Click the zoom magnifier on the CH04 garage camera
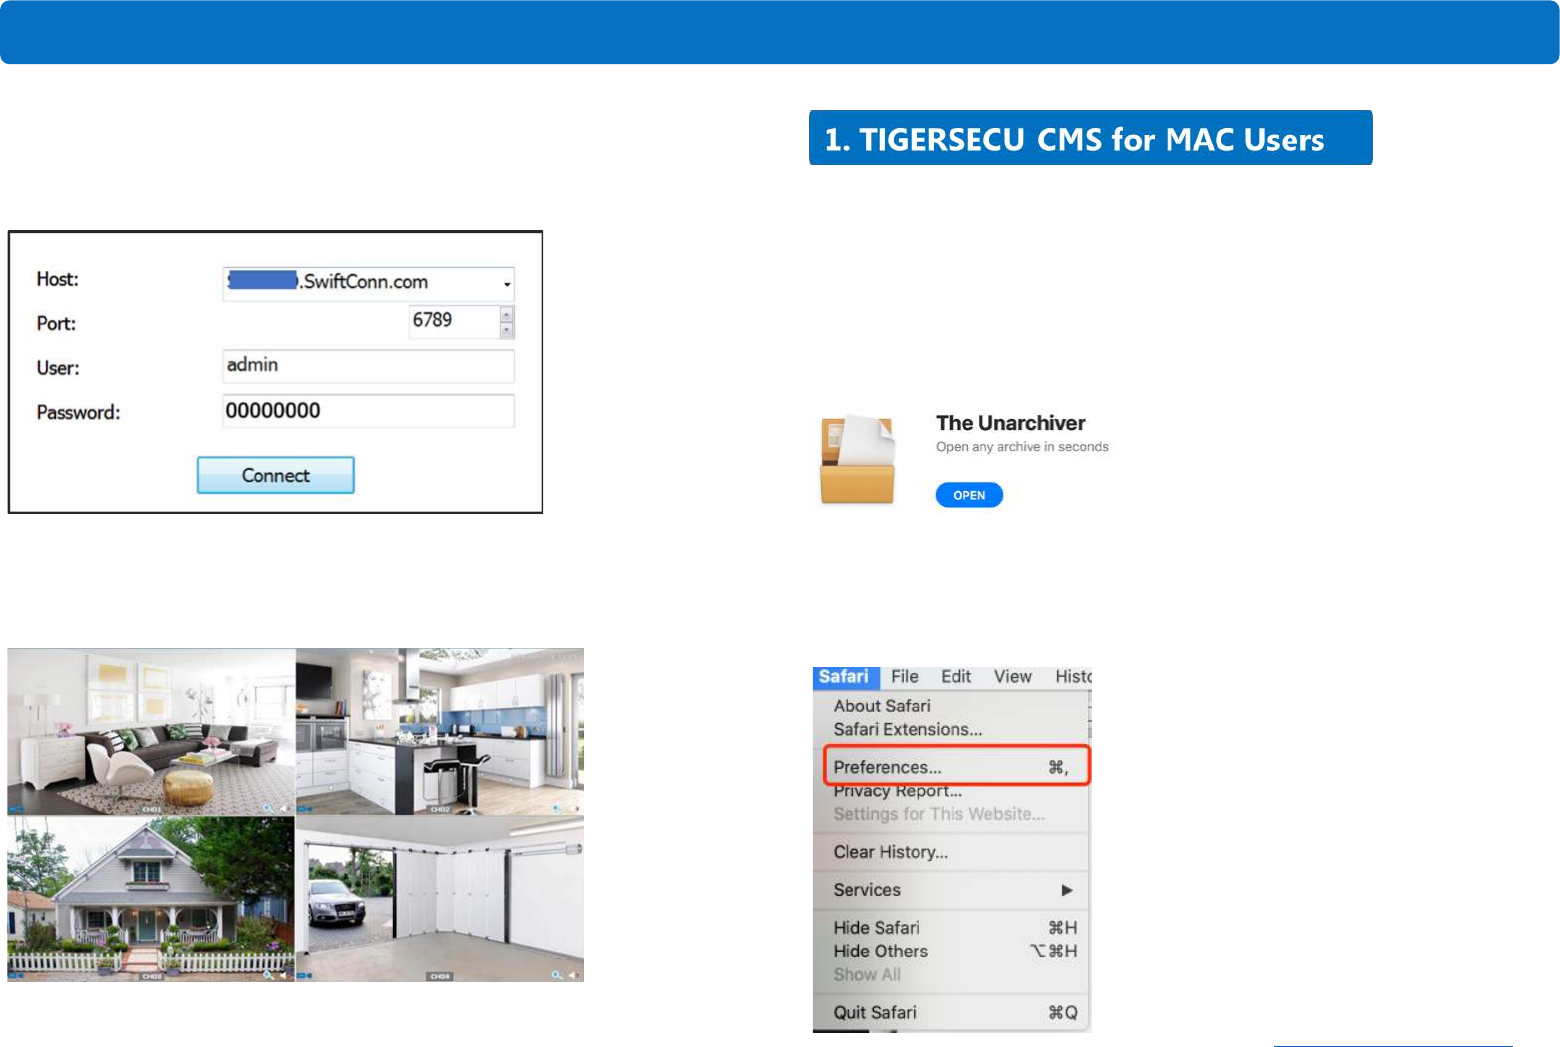1560x1047 pixels. [x=556, y=975]
